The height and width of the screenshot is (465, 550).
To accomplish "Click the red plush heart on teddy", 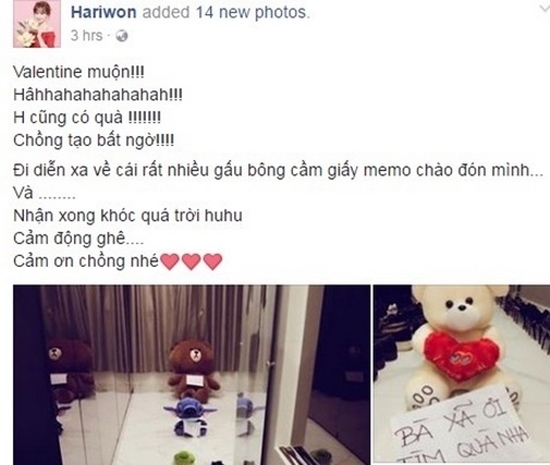I will pos(458,356).
